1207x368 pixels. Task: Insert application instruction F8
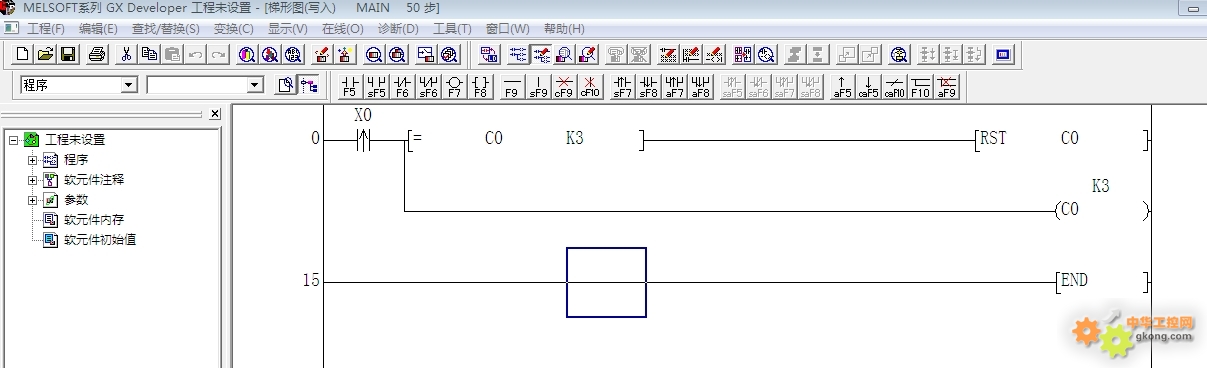pos(480,86)
